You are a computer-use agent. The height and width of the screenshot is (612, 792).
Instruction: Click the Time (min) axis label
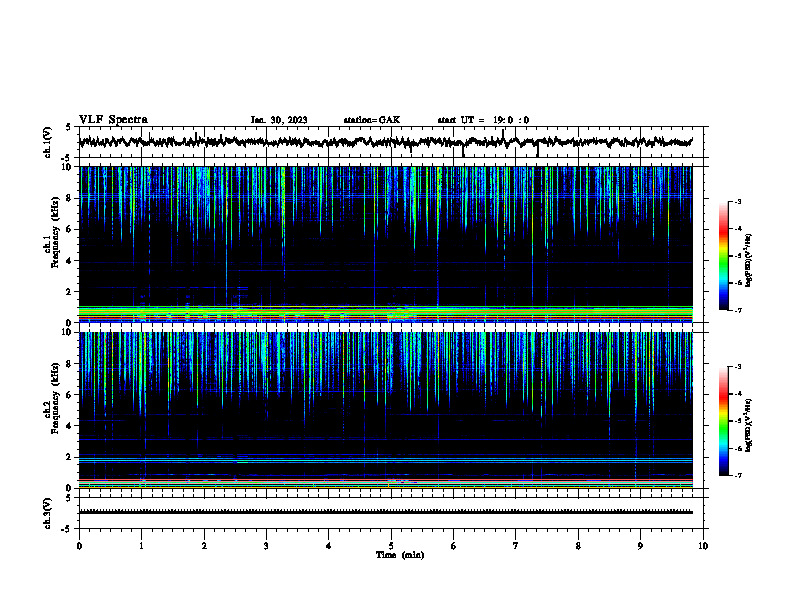point(400,555)
